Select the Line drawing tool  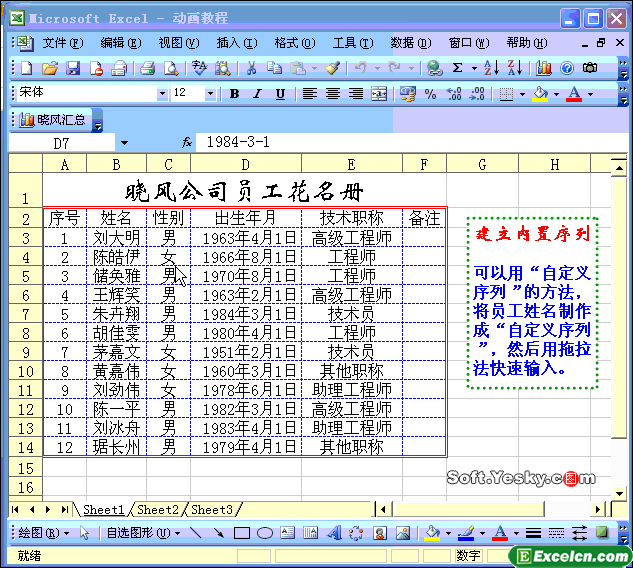(x=196, y=533)
